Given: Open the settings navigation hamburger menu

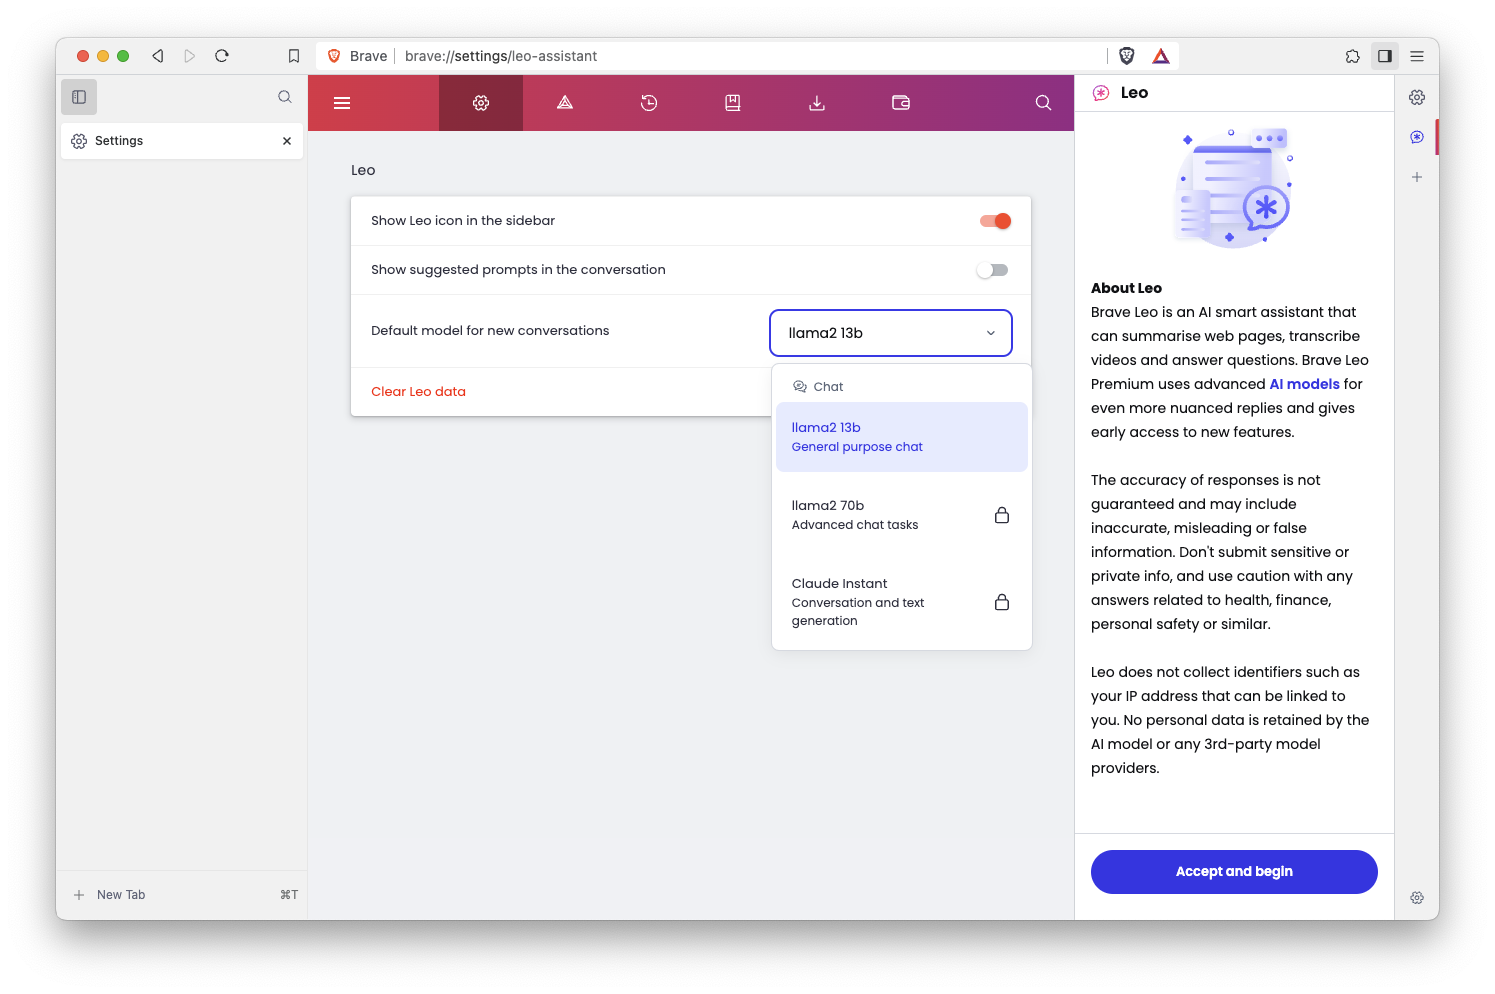Looking at the screenshot, I should [x=342, y=103].
